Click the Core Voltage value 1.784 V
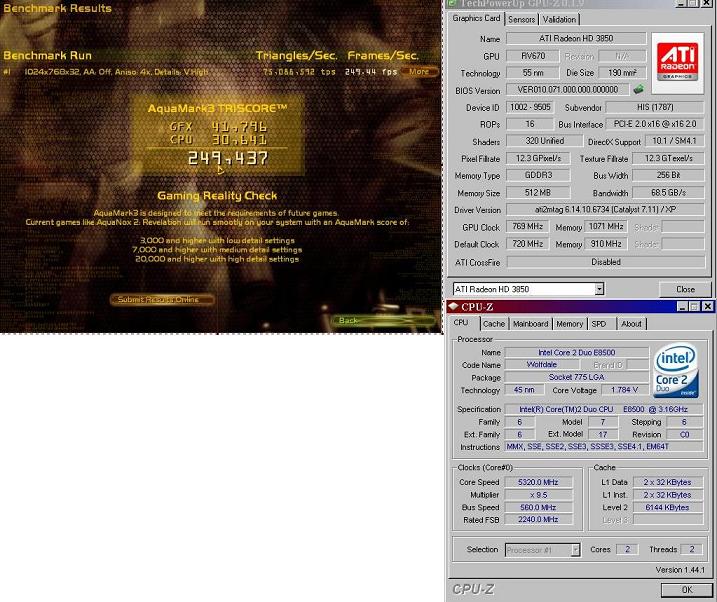Screen dimensions: 717x602 (624, 390)
